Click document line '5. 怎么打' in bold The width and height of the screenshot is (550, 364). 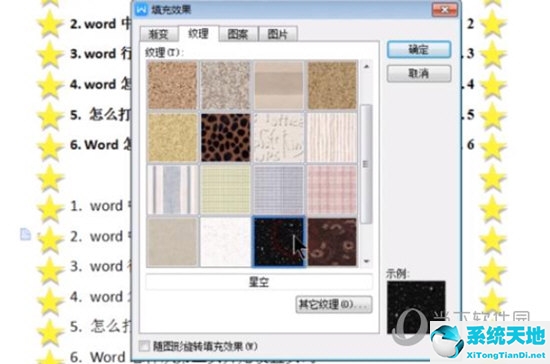tap(100, 114)
